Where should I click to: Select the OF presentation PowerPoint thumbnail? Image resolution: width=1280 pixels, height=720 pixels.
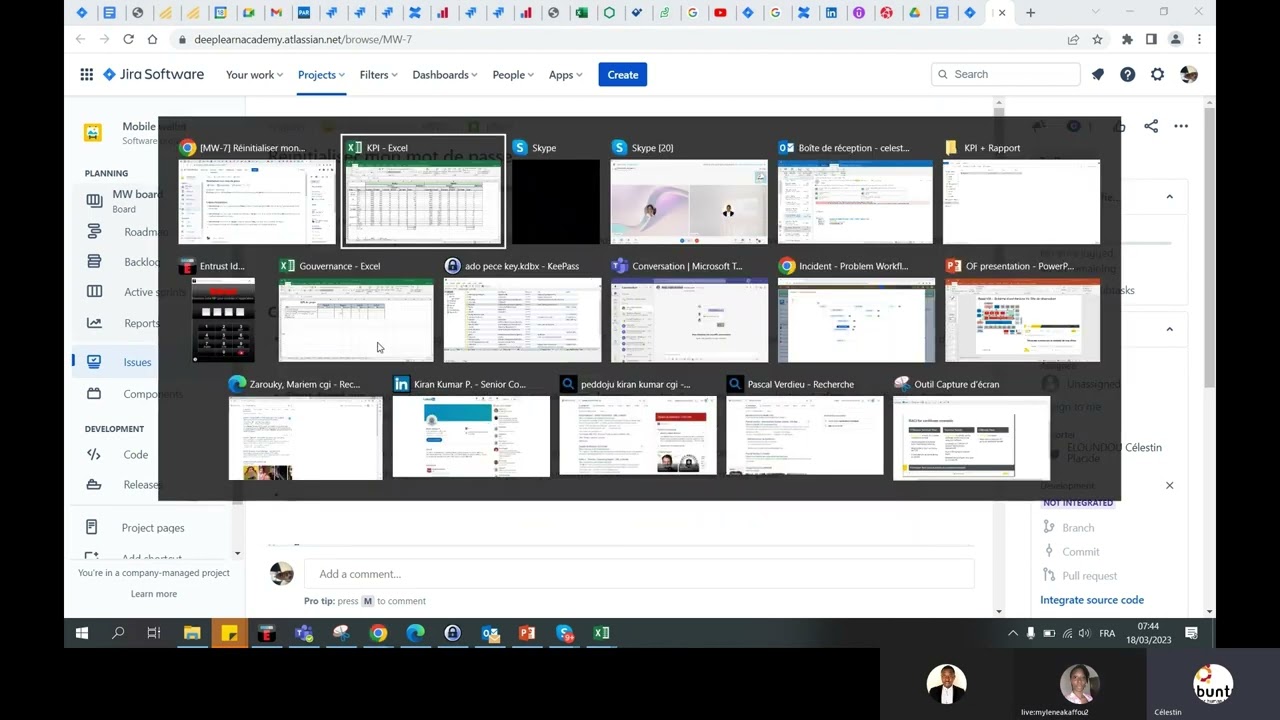(x=1022, y=310)
